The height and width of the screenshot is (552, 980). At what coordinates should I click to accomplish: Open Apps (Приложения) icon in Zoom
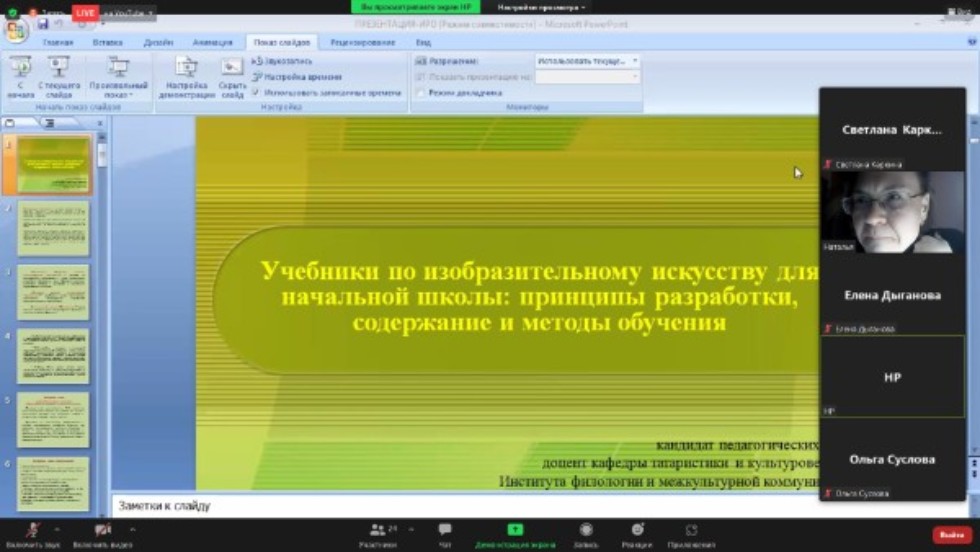click(x=691, y=529)
